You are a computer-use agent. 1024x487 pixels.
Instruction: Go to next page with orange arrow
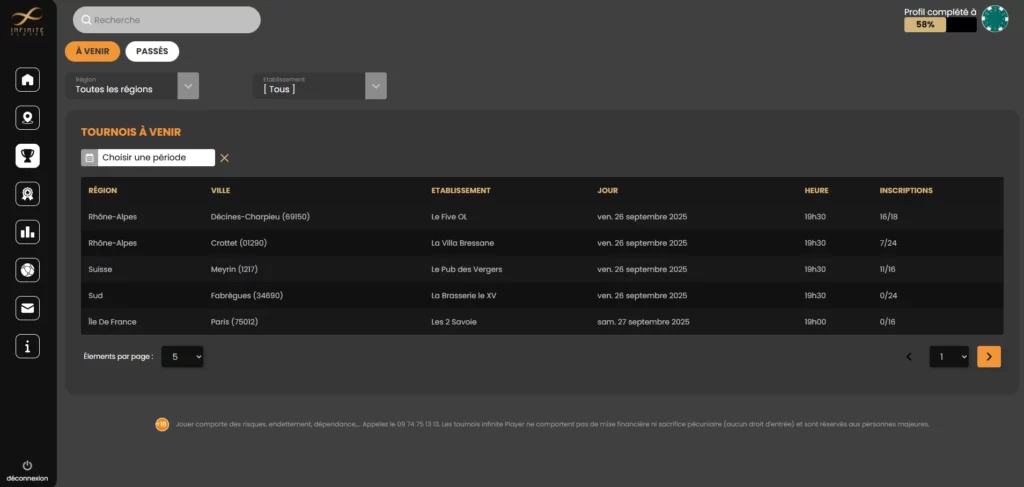(x=989, y=356)
